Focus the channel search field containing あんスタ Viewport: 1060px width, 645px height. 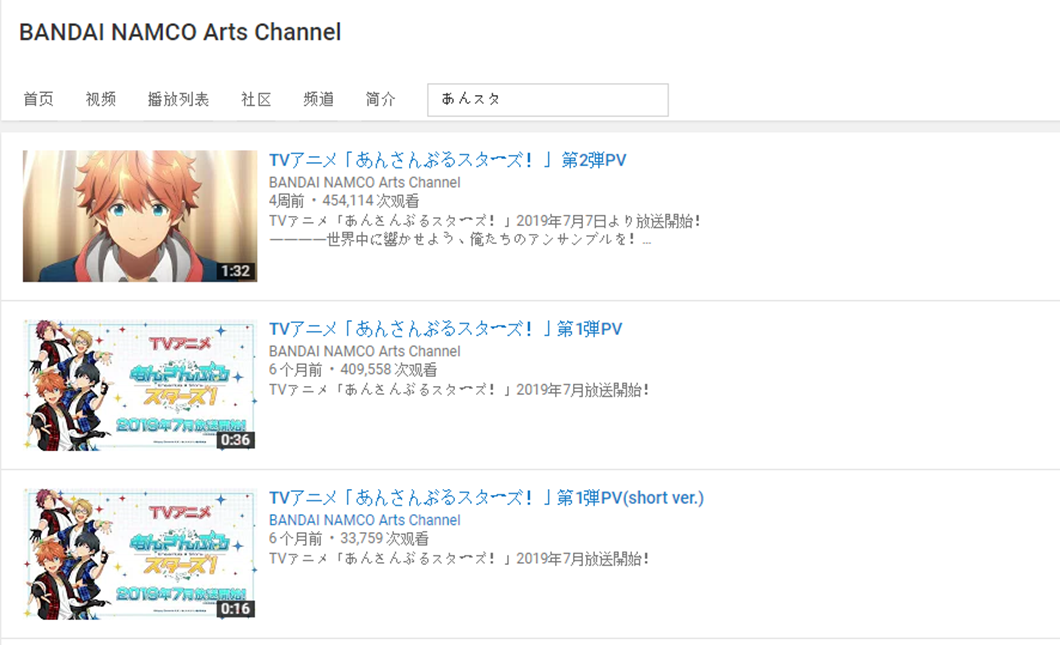[548, 100]
